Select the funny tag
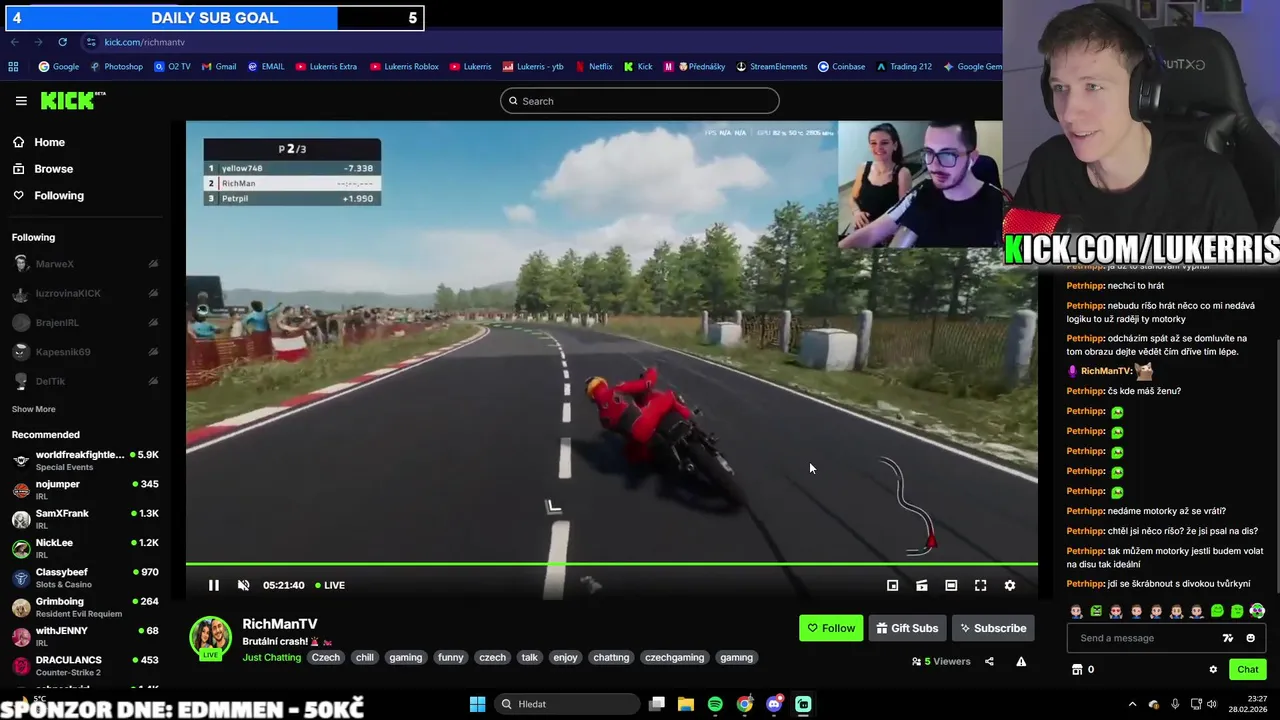Screen dimensions: 1280x720 (x=450, y=657)
